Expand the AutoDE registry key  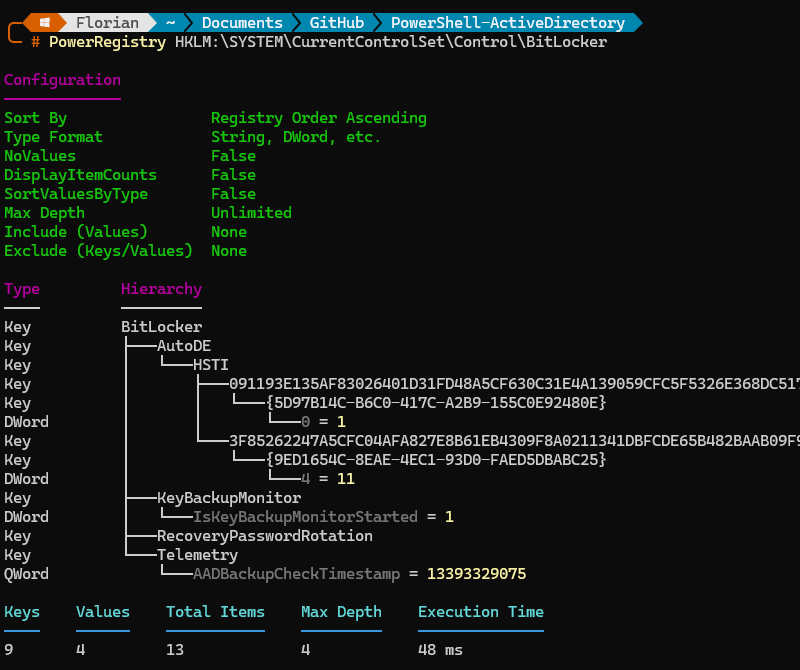click(x=184, y=345)
